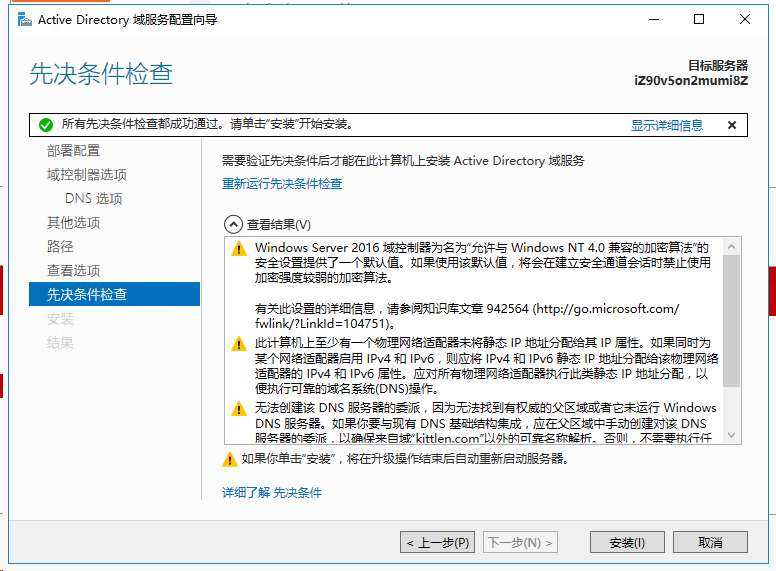Click the results list scrollbar thumb
Viewport: 776px width, 571px height.
(x=731, y=321)
